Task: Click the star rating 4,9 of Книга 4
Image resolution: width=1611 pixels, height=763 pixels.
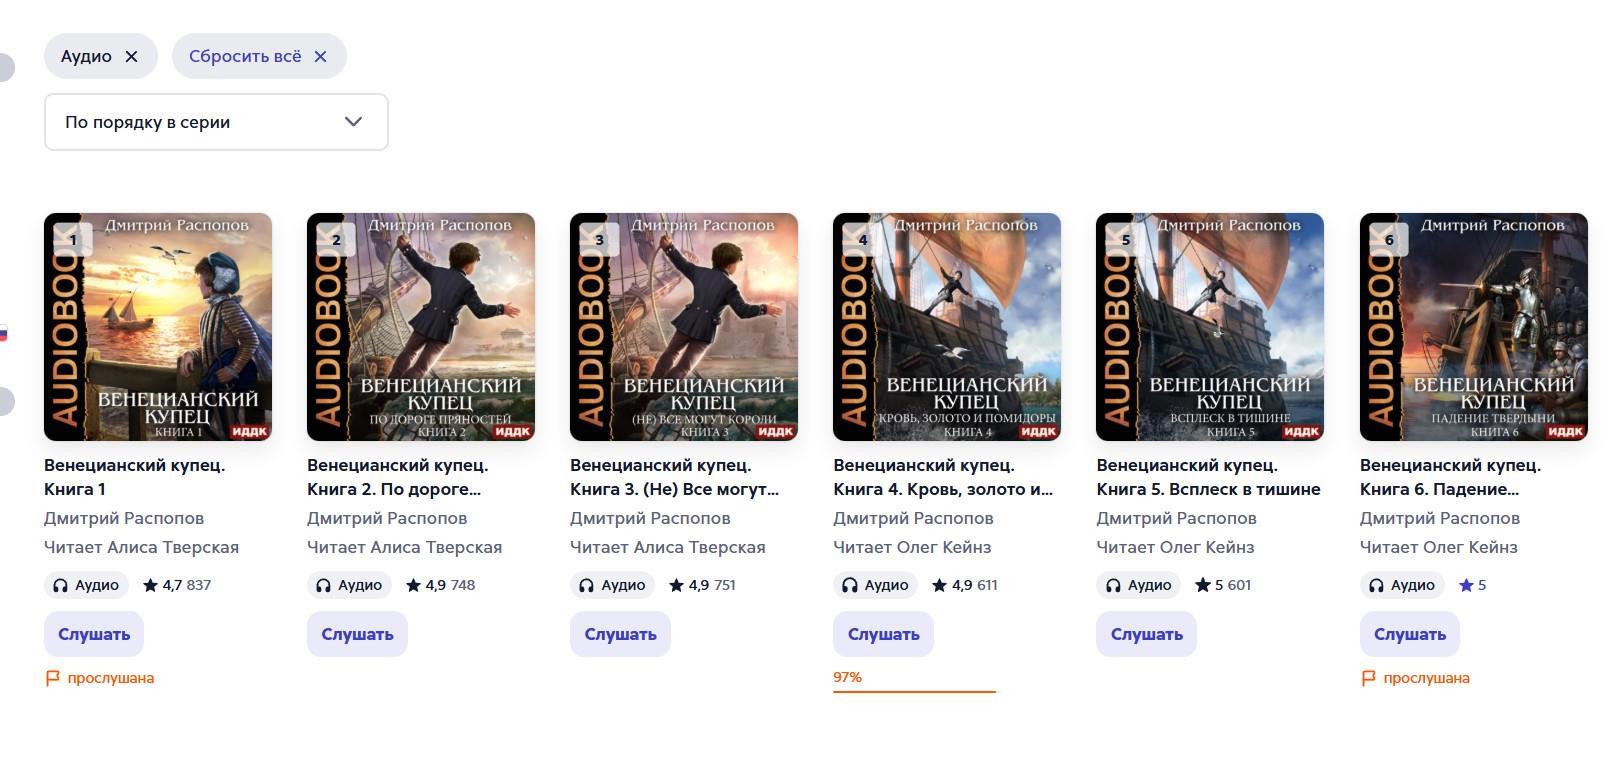Action: [x=951, y=585]
